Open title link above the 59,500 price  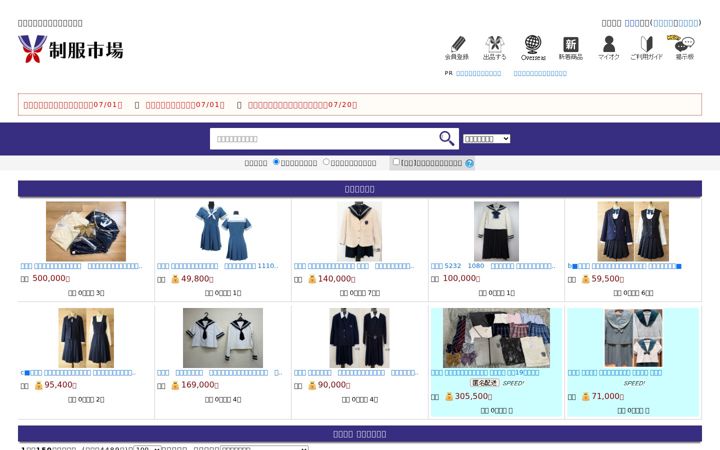click(x=624, y=266)
